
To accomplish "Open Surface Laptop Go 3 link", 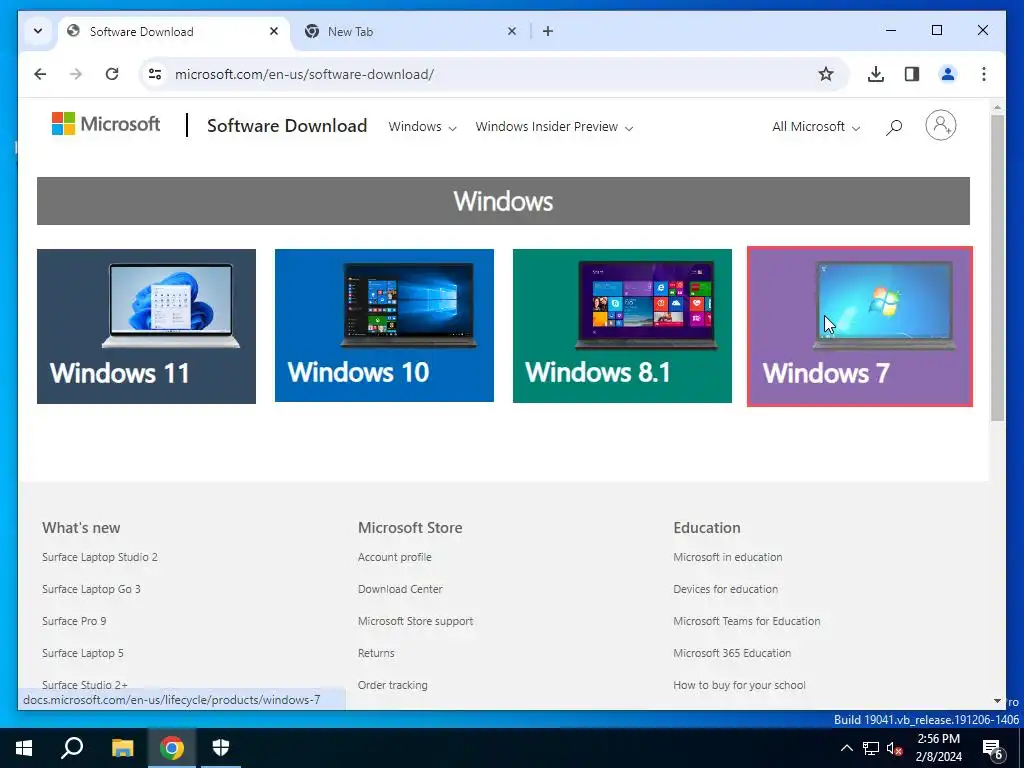I will coord(91,589).
